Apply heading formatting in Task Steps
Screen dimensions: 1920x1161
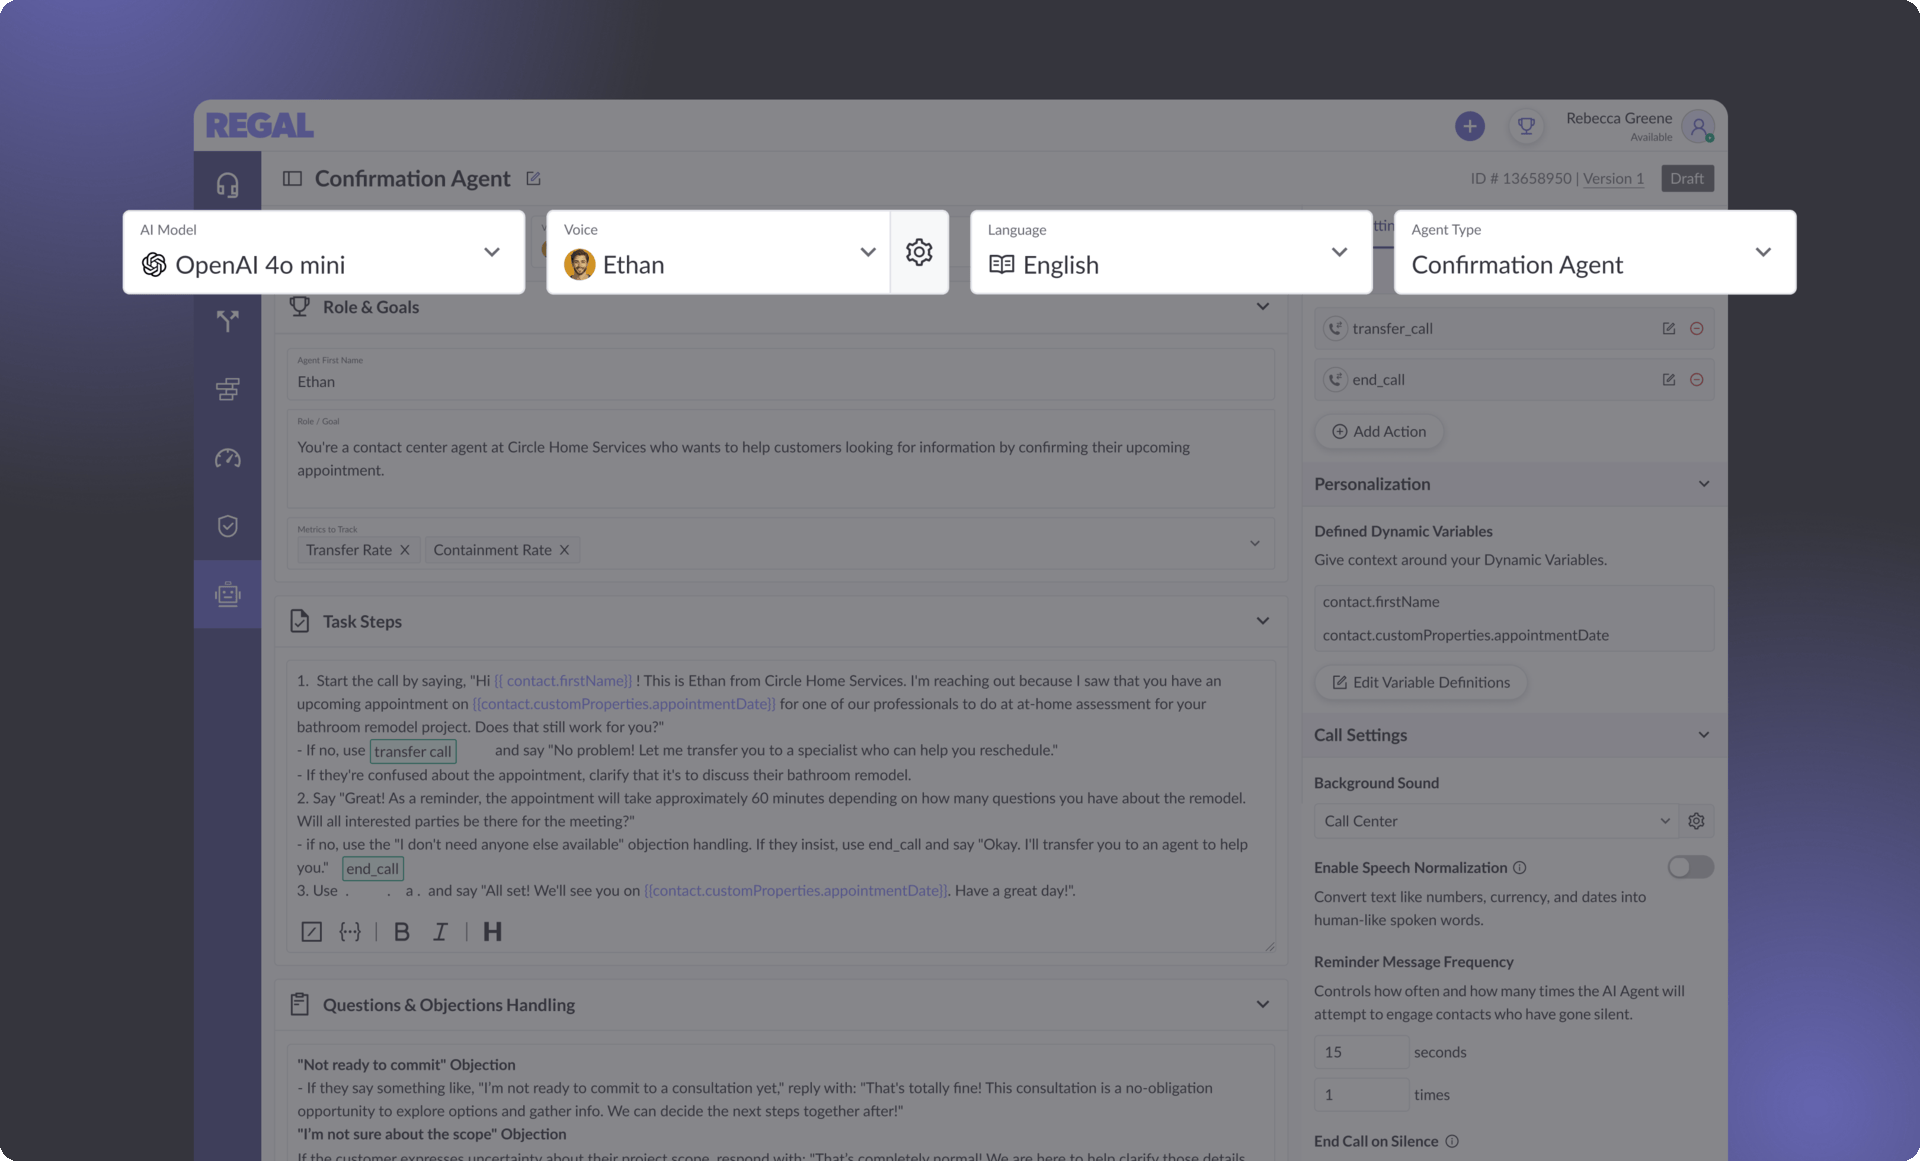tap(492, 932)
